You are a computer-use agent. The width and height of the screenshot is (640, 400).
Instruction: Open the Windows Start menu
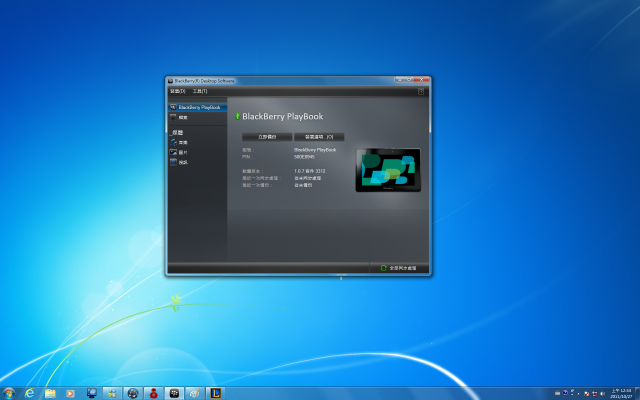[9, 393]
